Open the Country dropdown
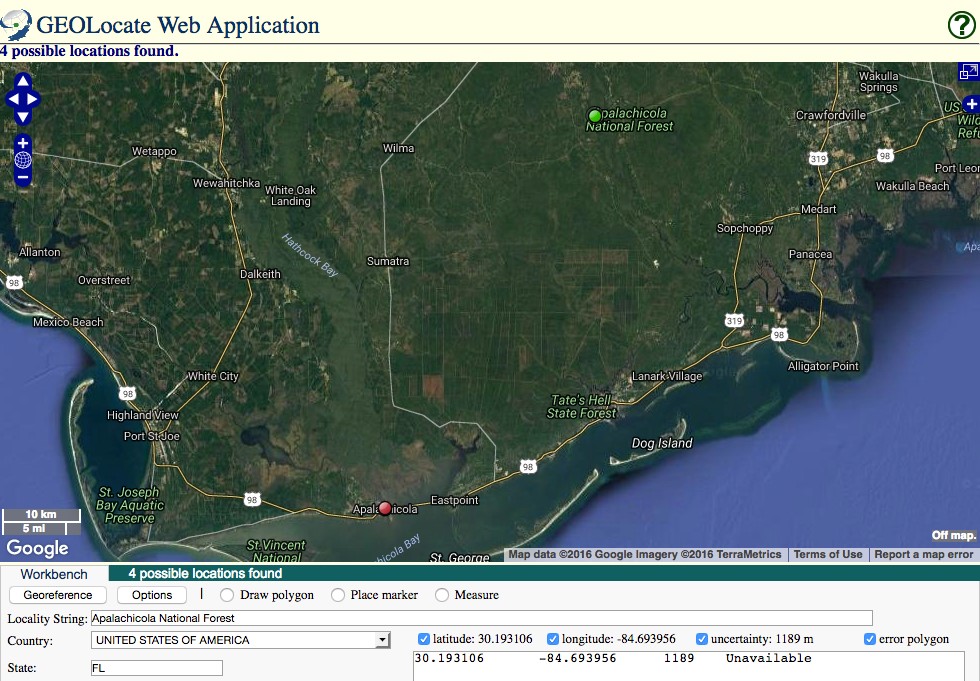The image size is (980, 681). [241, 640]
